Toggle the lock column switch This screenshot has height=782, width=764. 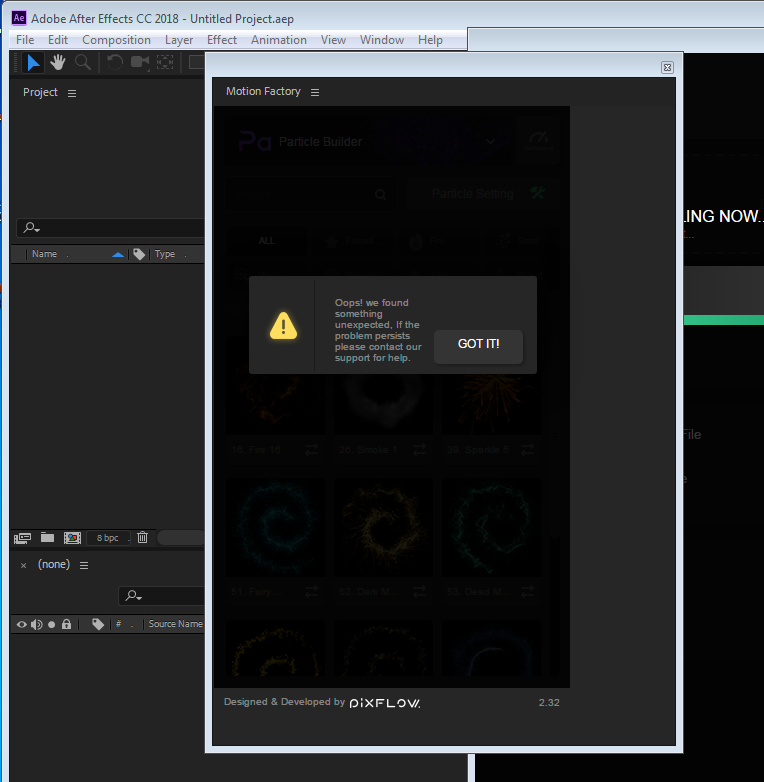point(66,624)
